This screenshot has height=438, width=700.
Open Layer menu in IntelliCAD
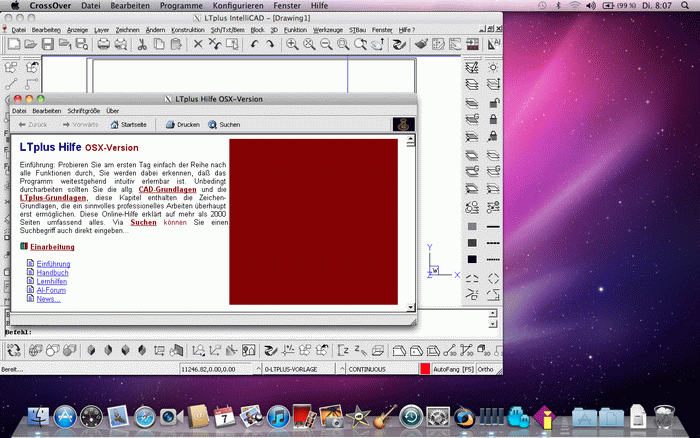[101, 30]
